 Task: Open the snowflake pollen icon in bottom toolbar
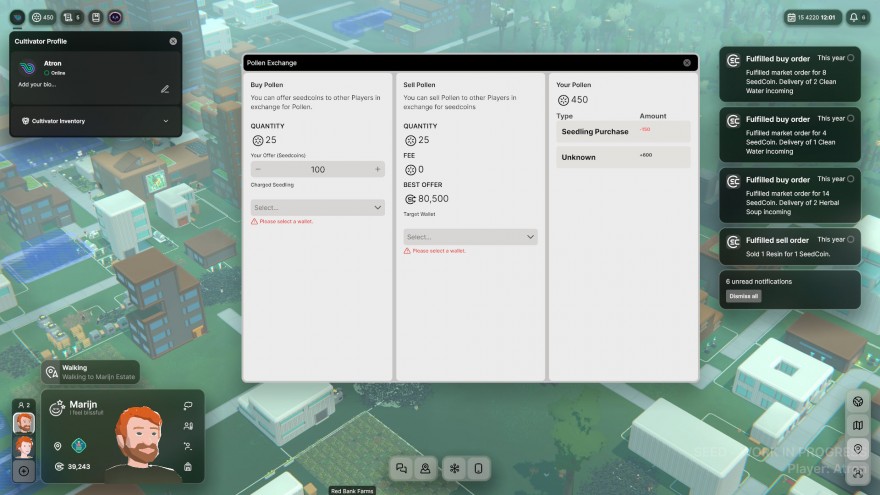click(455, 468)
